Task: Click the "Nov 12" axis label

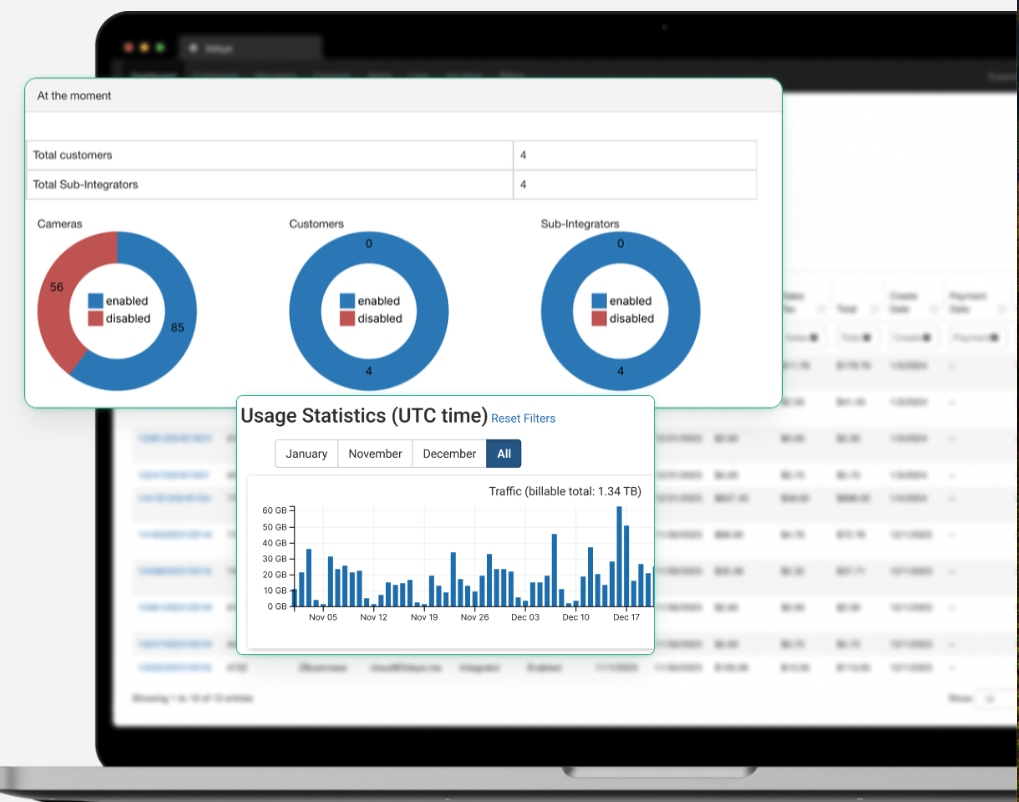Action: click(374, 617)
